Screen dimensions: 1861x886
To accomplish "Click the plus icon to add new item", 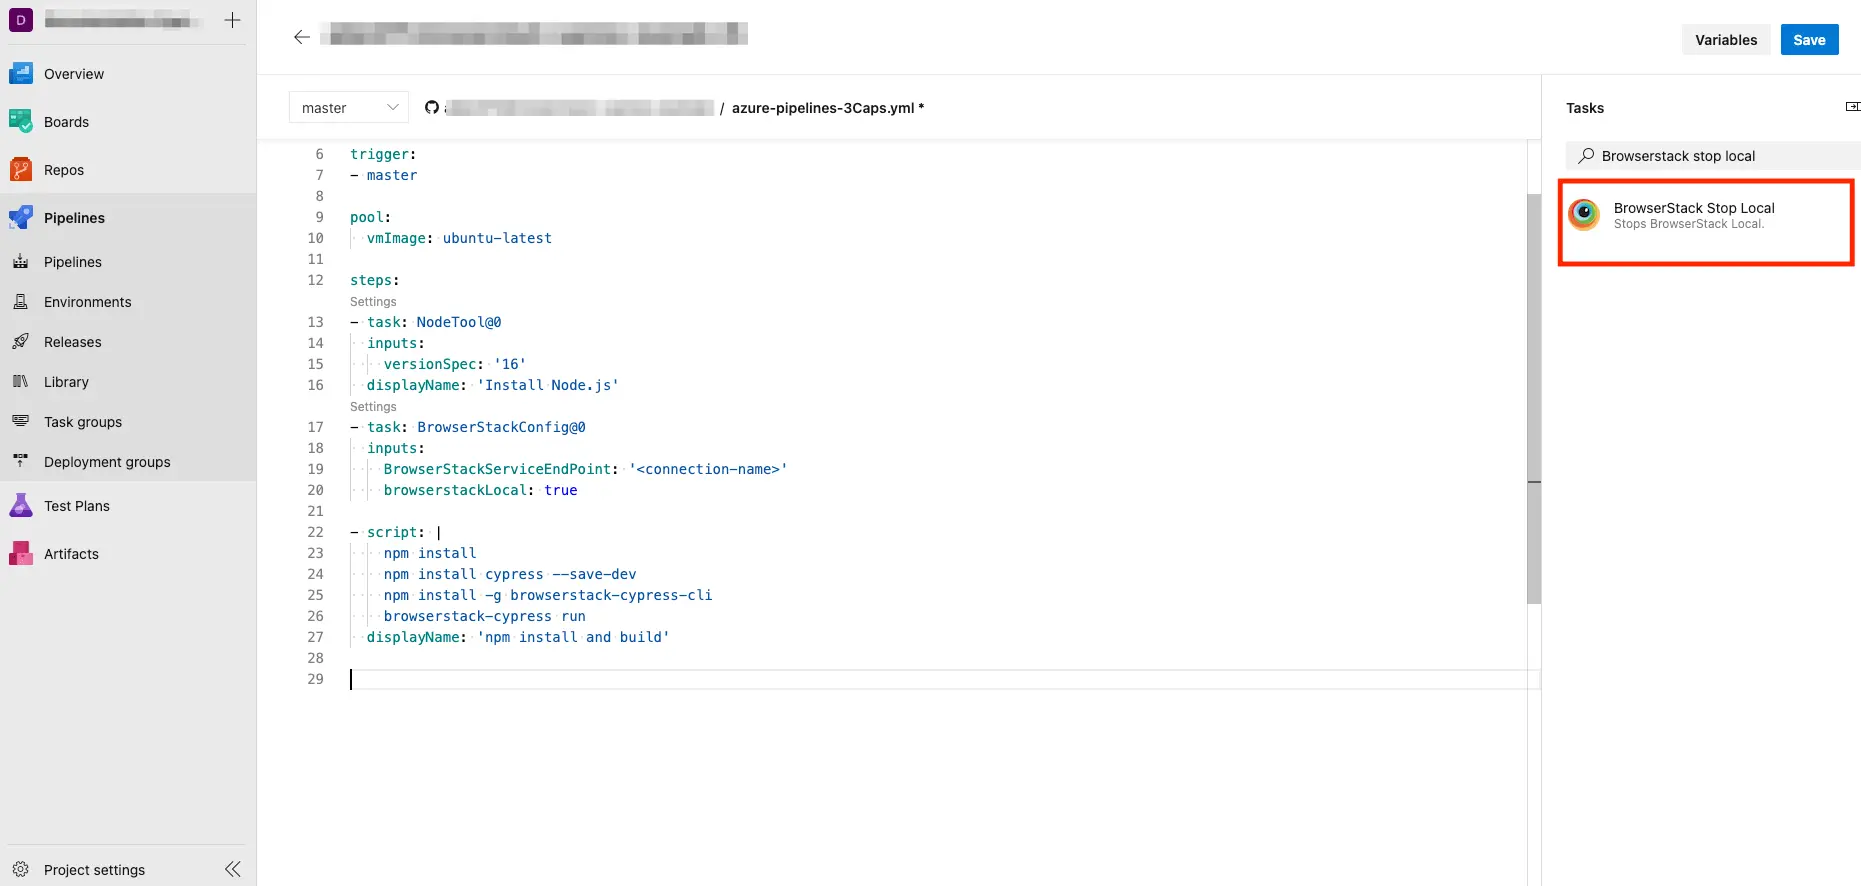I will (232, 20).
